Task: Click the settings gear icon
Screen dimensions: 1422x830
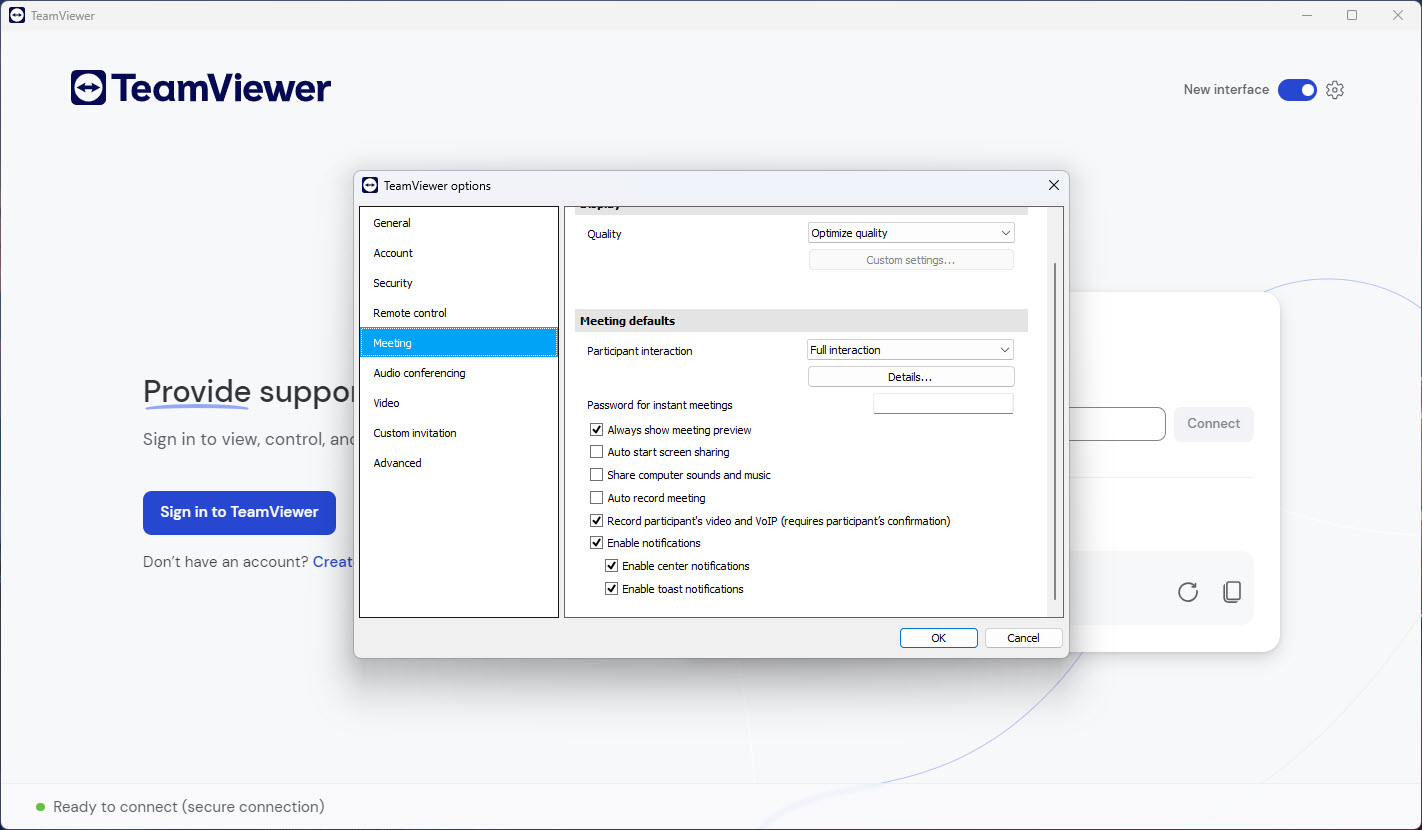Action: click(1335, 90)
